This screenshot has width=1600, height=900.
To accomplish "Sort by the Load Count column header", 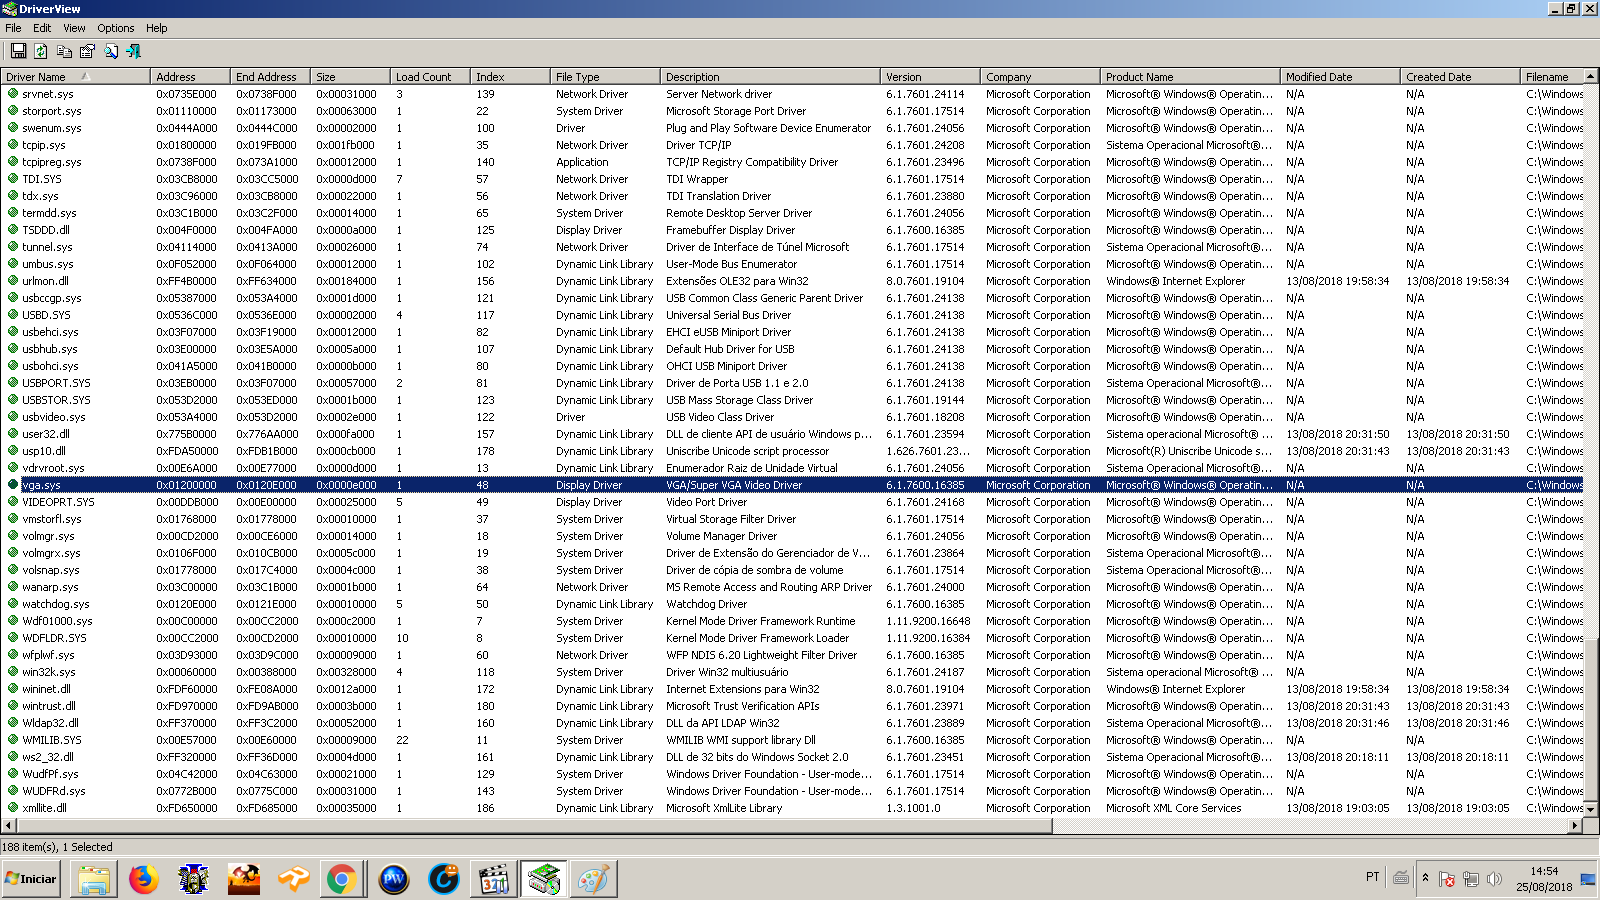I will click(423, 77).
